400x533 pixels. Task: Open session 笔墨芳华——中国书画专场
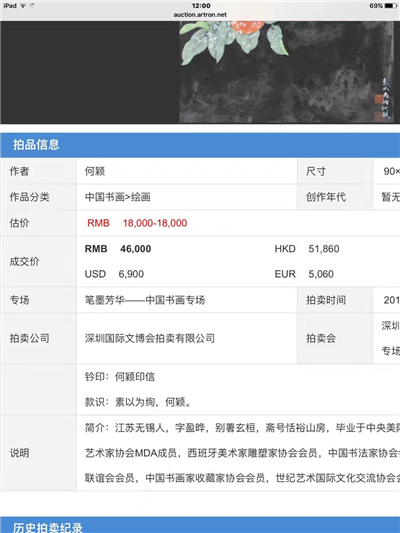145,300
